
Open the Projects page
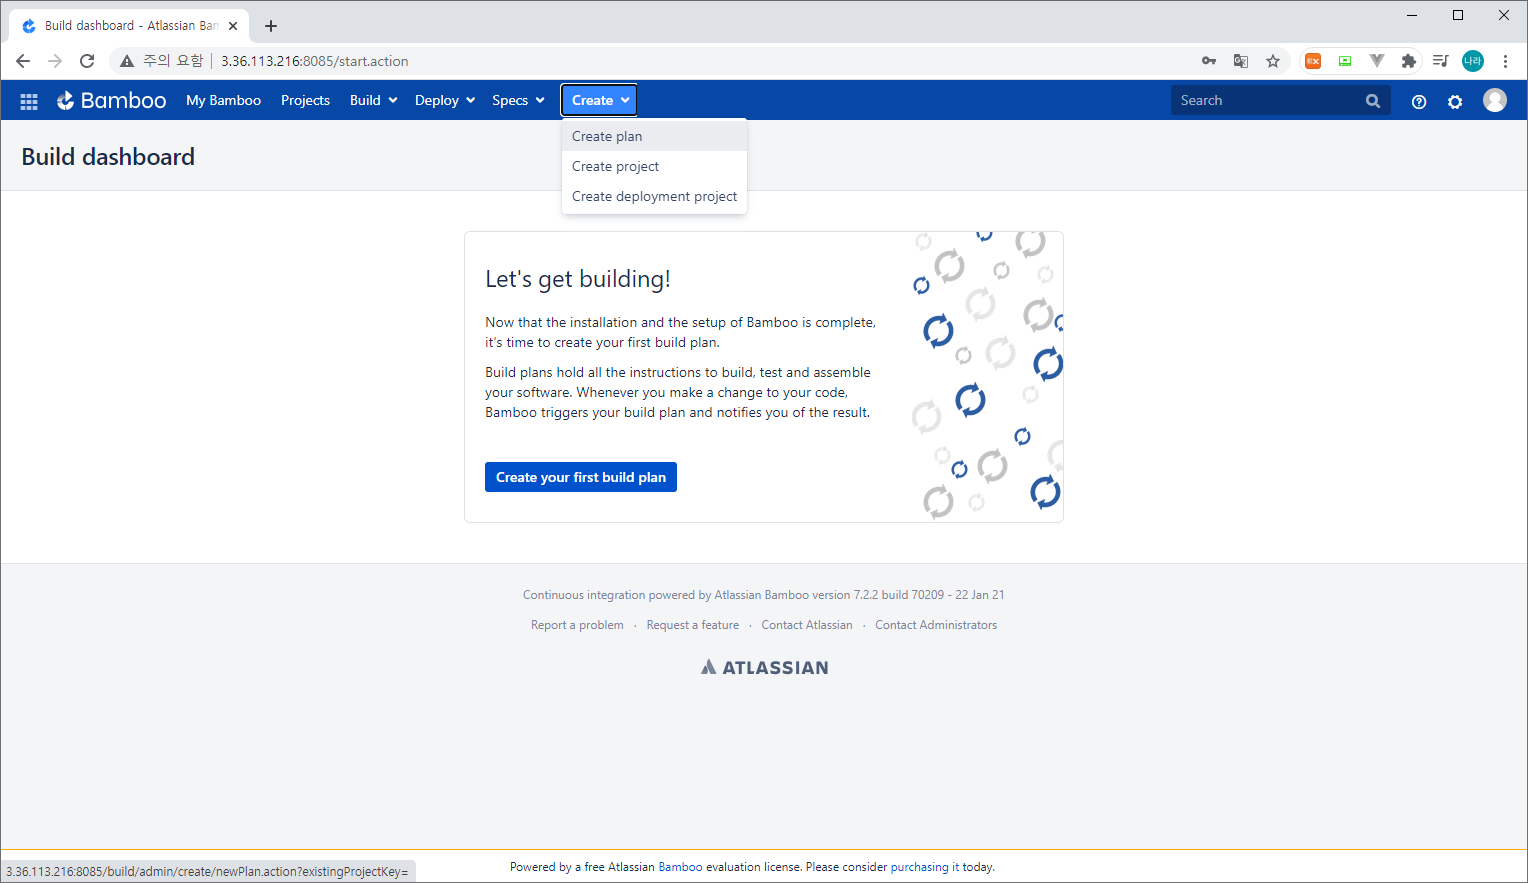(x=305, y=100)
